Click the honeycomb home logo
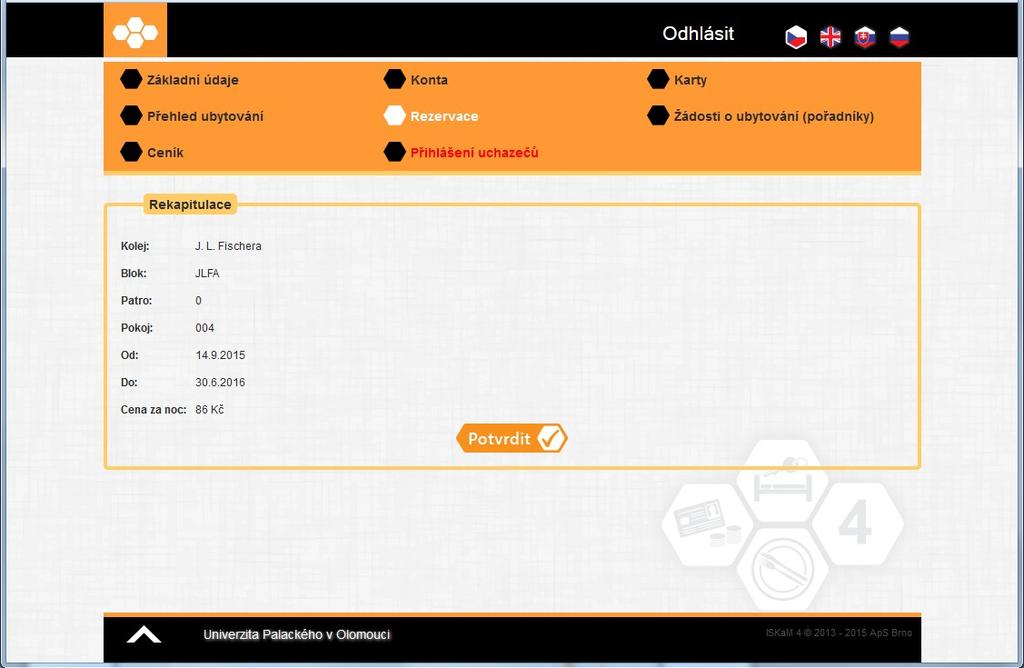The width and height of the screenshot is (1024, 668). (135, 31)
